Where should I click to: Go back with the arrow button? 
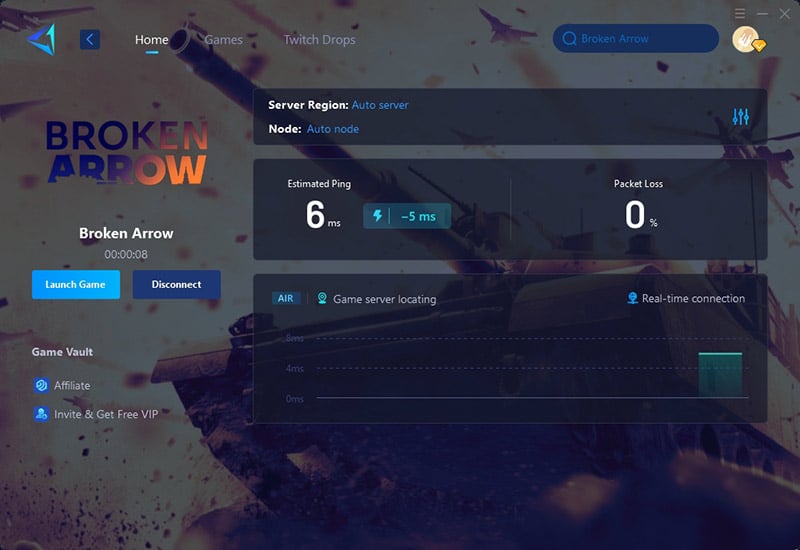(90, 39)
